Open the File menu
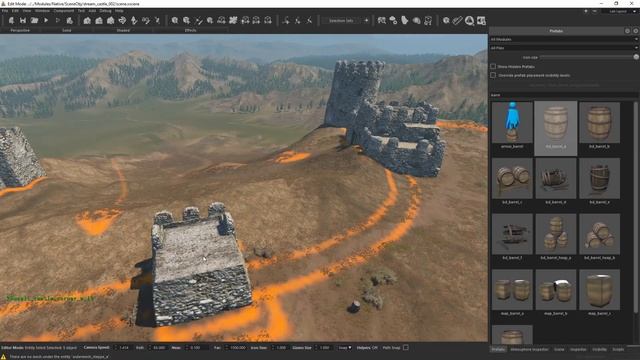Screen dimensions: 640x360 (x=5, y=11)
